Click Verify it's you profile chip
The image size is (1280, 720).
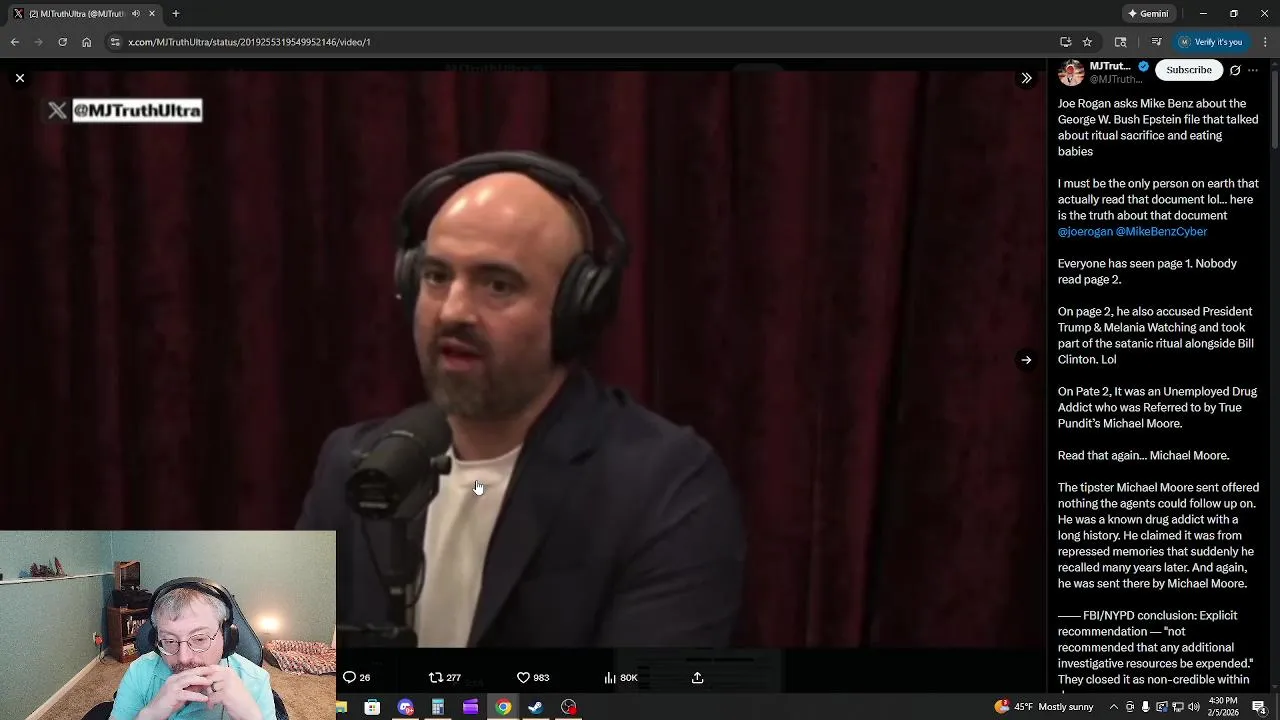[x=1210, y=42]
